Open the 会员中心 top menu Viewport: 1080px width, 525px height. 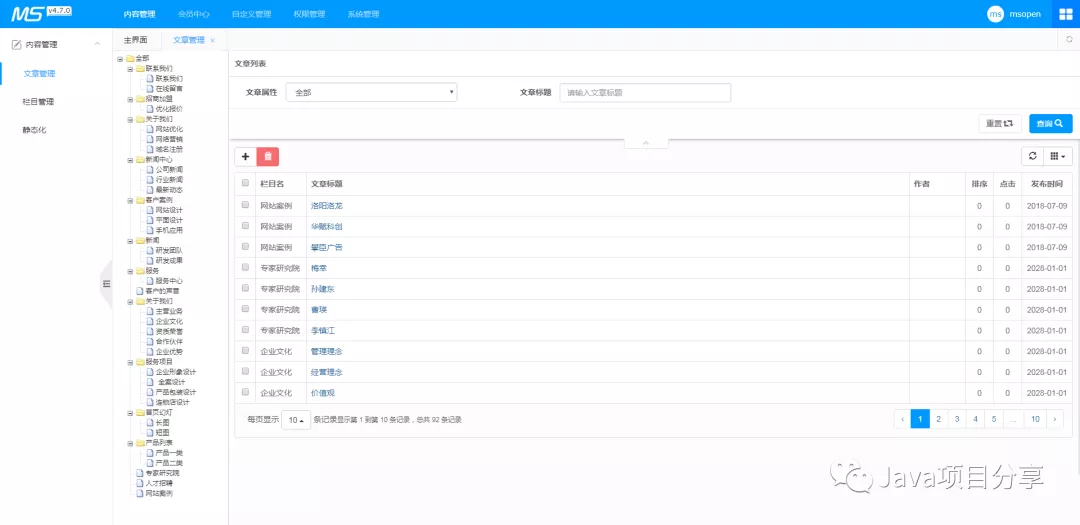point(194,15)
